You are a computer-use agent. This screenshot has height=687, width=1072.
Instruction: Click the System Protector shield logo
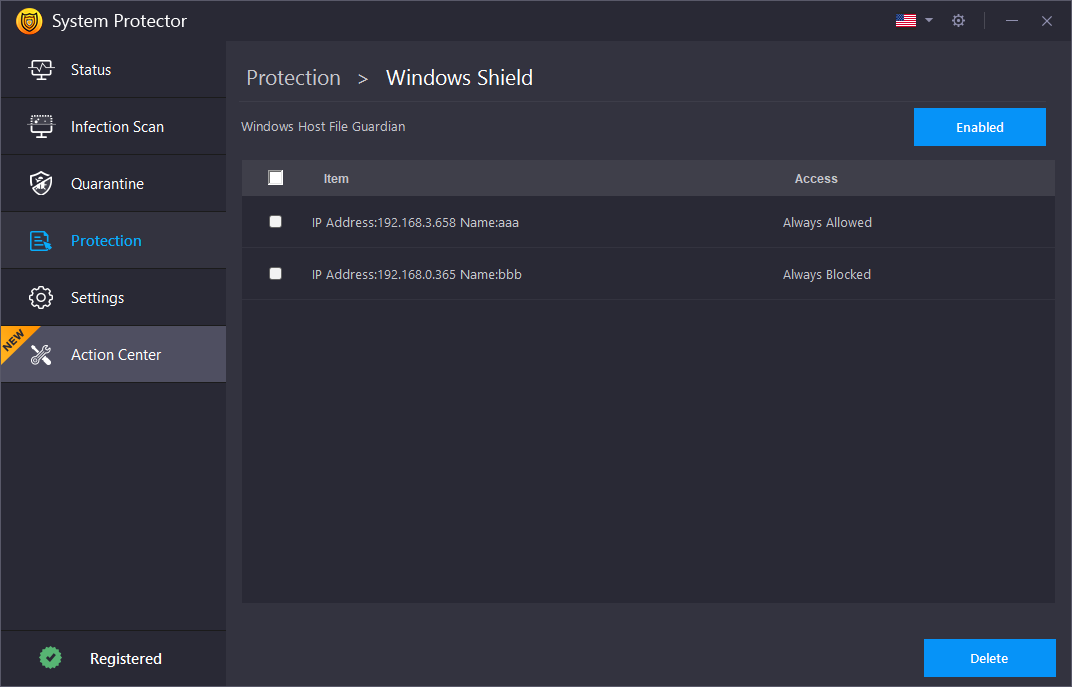click(29, 20)
